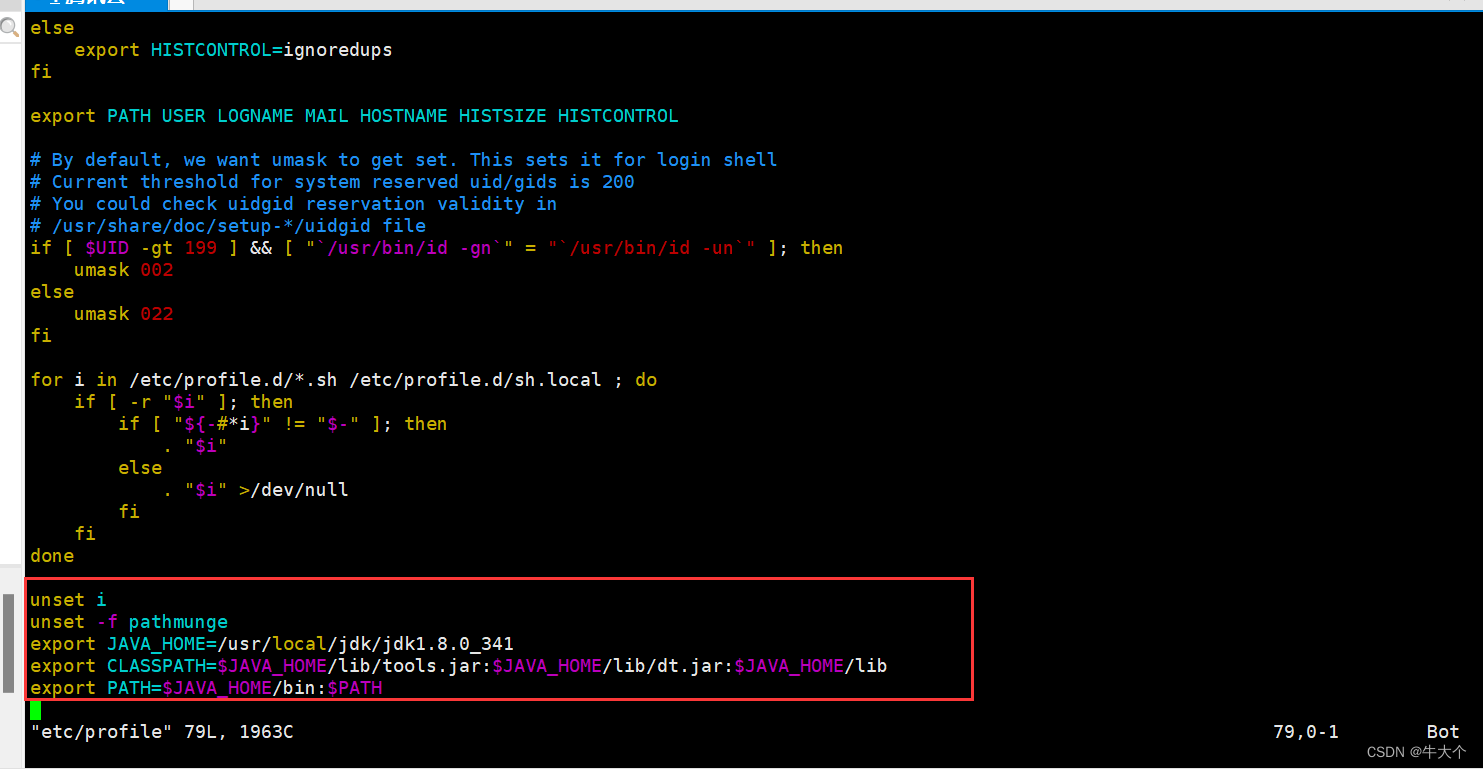The height and width of the screenshot is (769, 1483).
Task: Click the file info "etc/profile" 79L, 1963C
Action: 160,731
